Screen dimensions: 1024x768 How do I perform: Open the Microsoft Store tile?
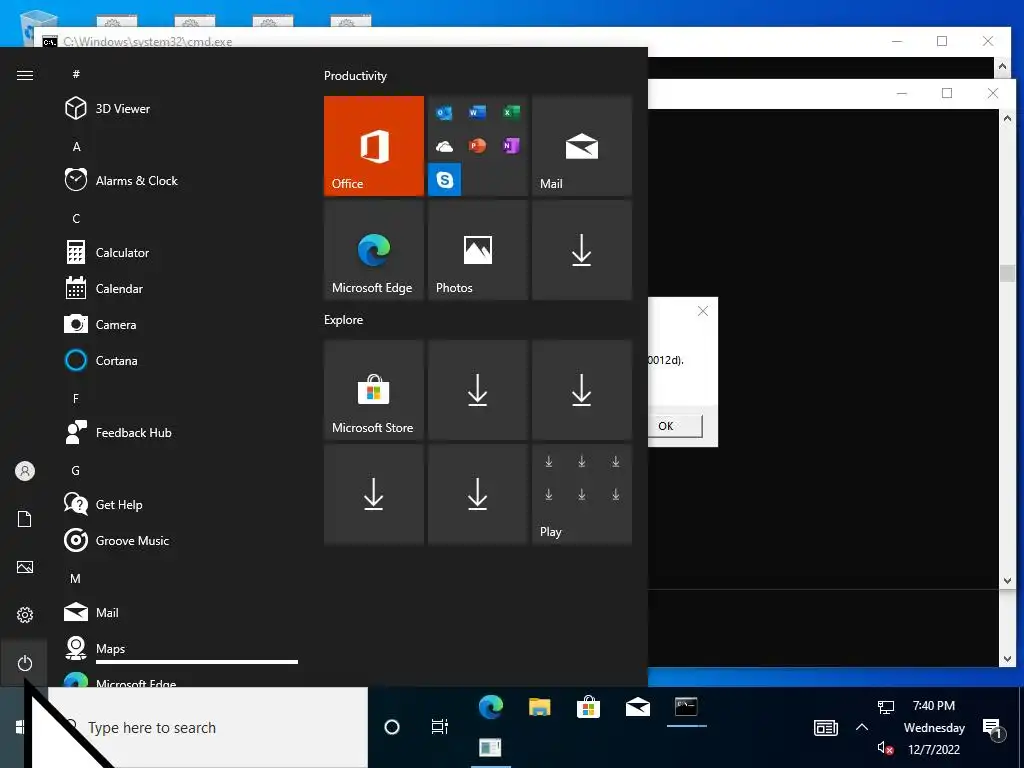click(374, 390)
